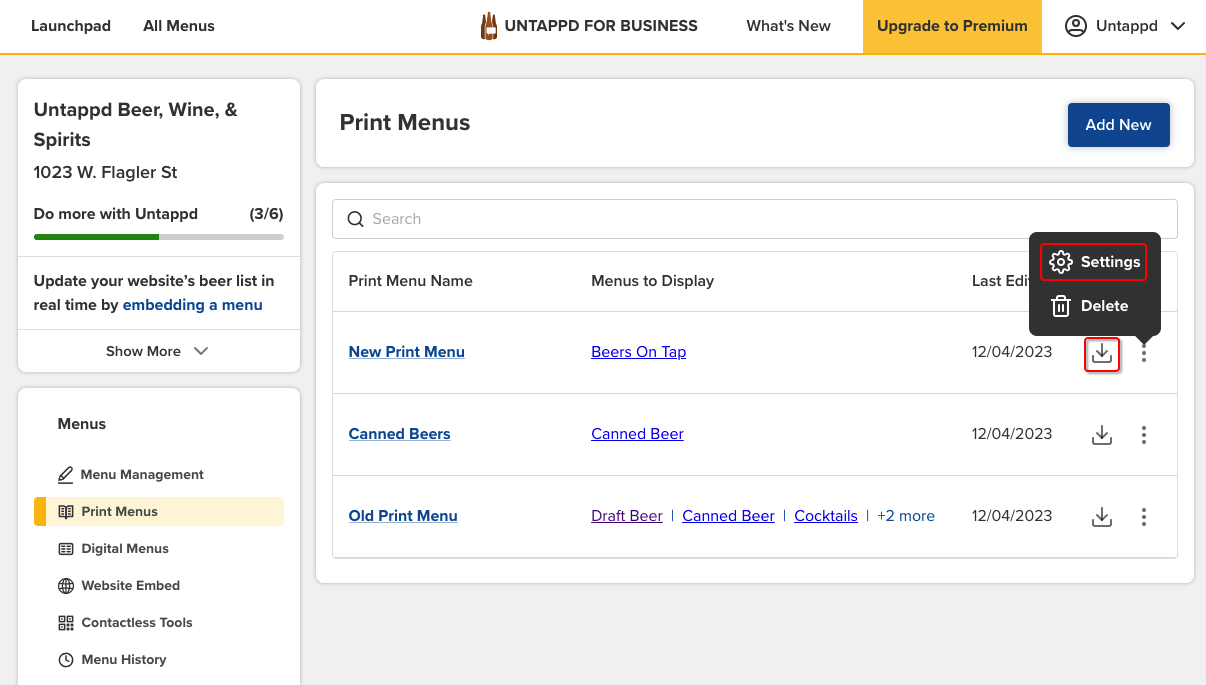Image resolution: width=1206 pixels, height=685 pixels.
Task: Download the New Print Menu
Action: coord(1102,354)
